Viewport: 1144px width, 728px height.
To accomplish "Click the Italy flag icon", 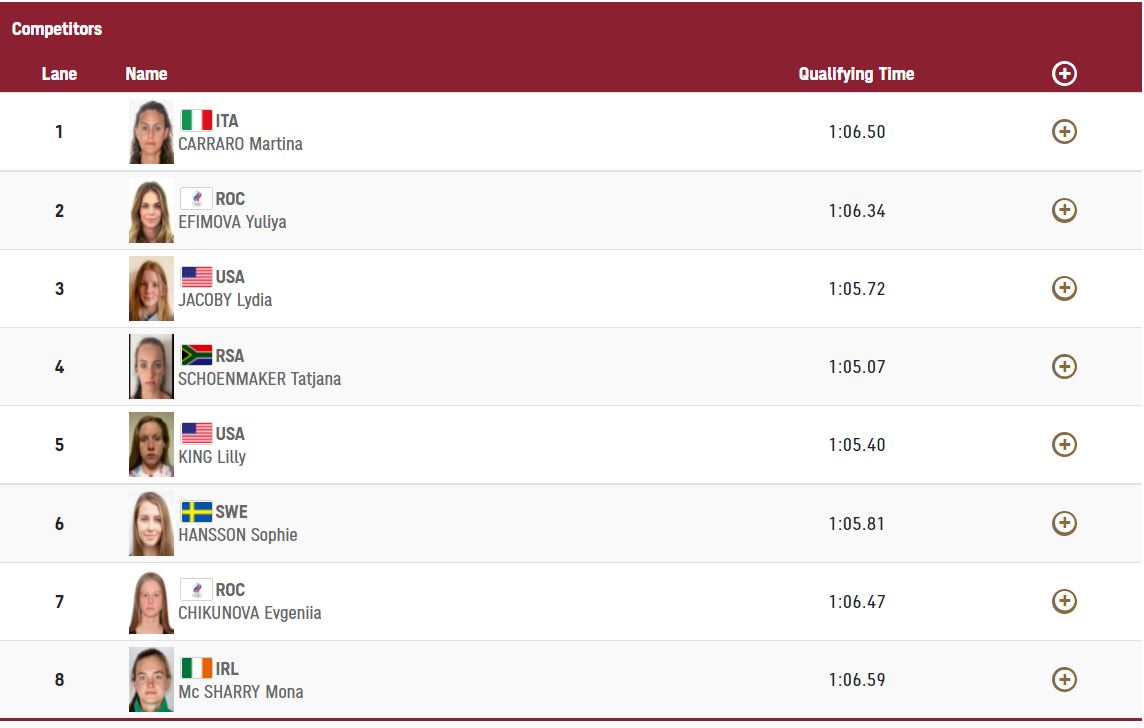I will pos(196,120).
